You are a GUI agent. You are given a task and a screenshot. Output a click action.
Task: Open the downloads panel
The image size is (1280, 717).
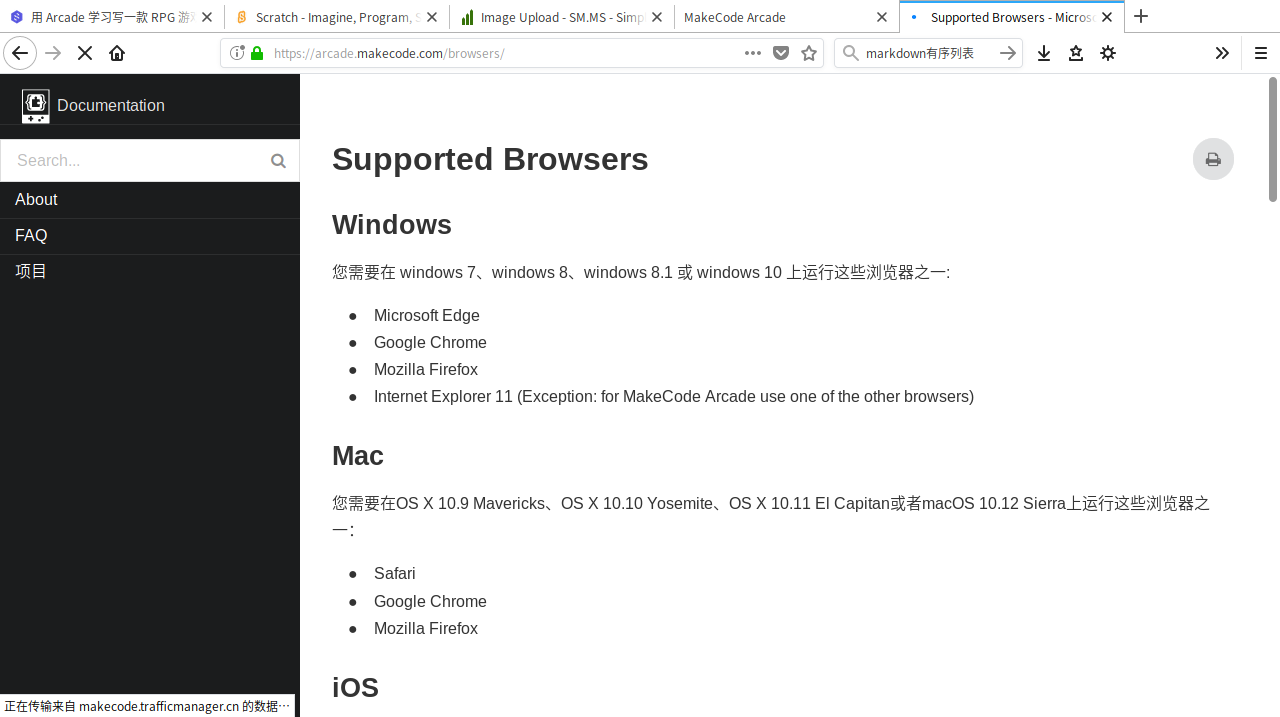point(1044,53)
